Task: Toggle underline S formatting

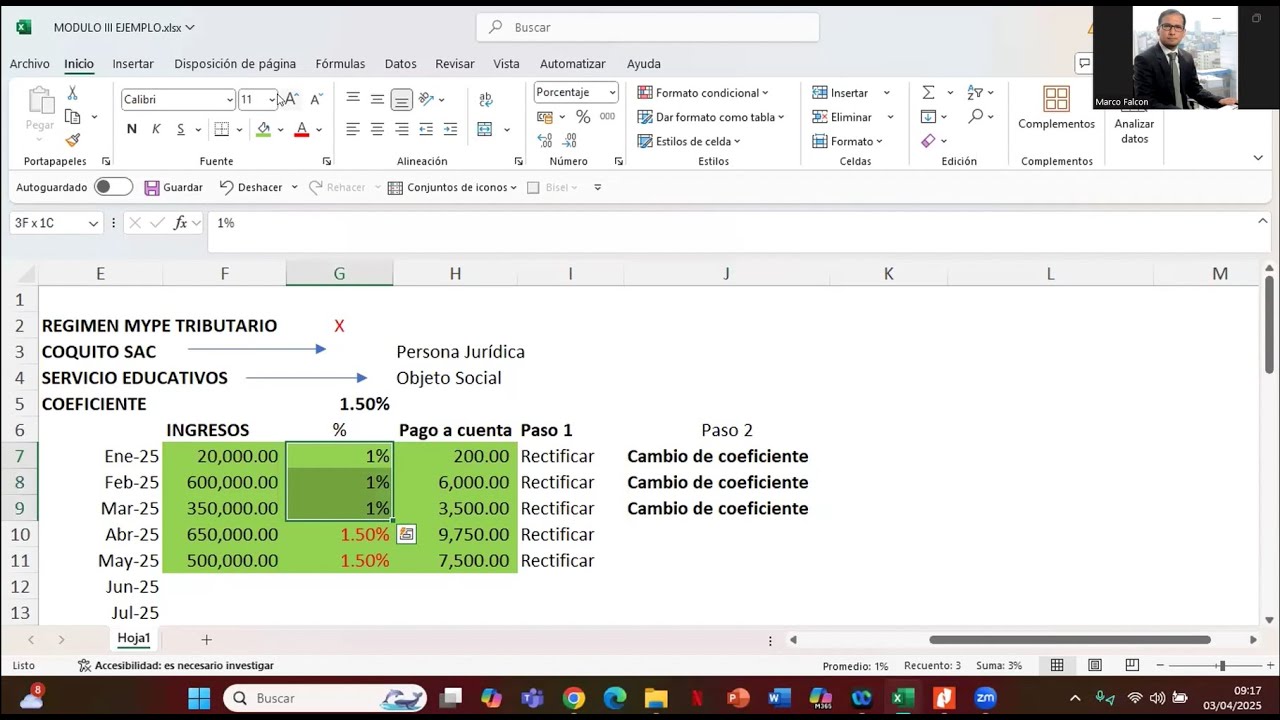Action: [180, 129]
